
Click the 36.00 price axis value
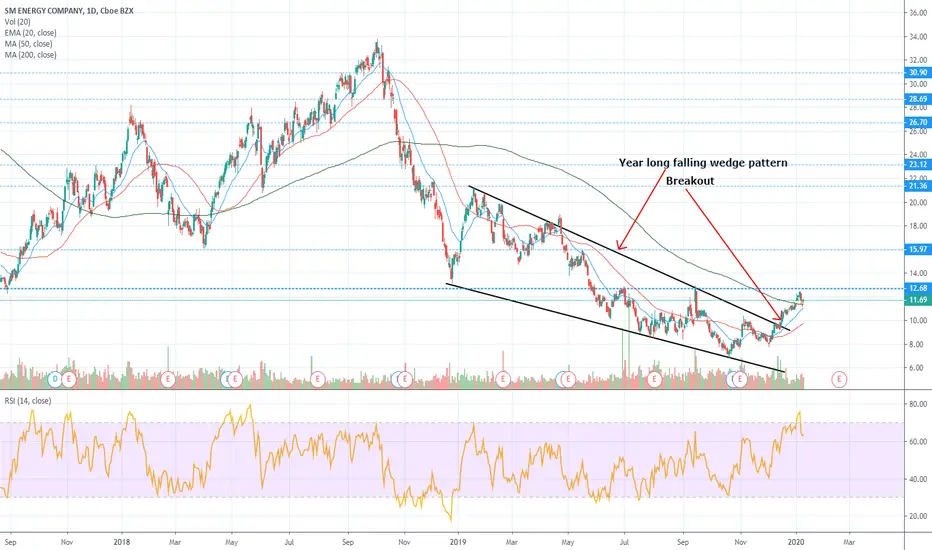point(918,12)
